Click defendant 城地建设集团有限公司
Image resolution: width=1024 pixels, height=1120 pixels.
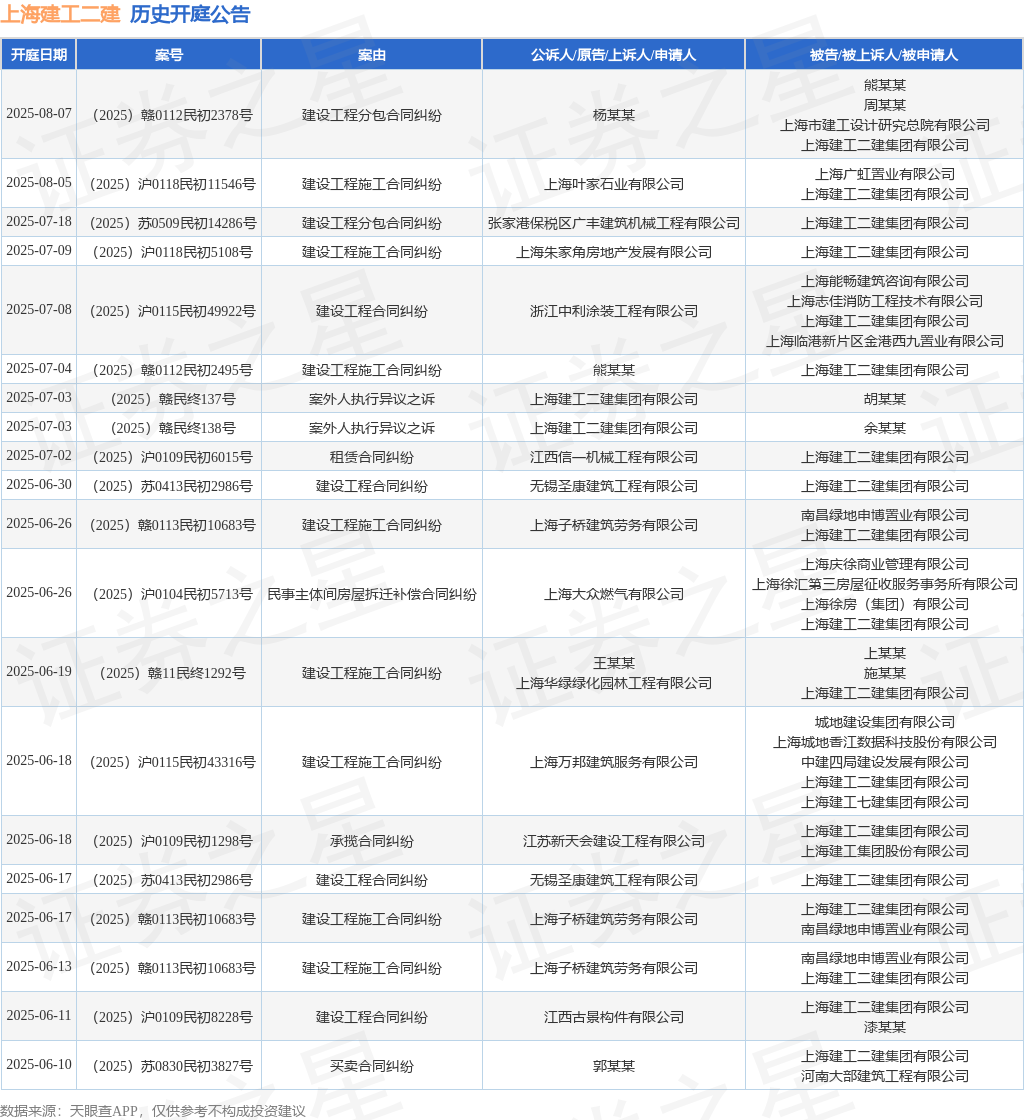tap(885, 723)
